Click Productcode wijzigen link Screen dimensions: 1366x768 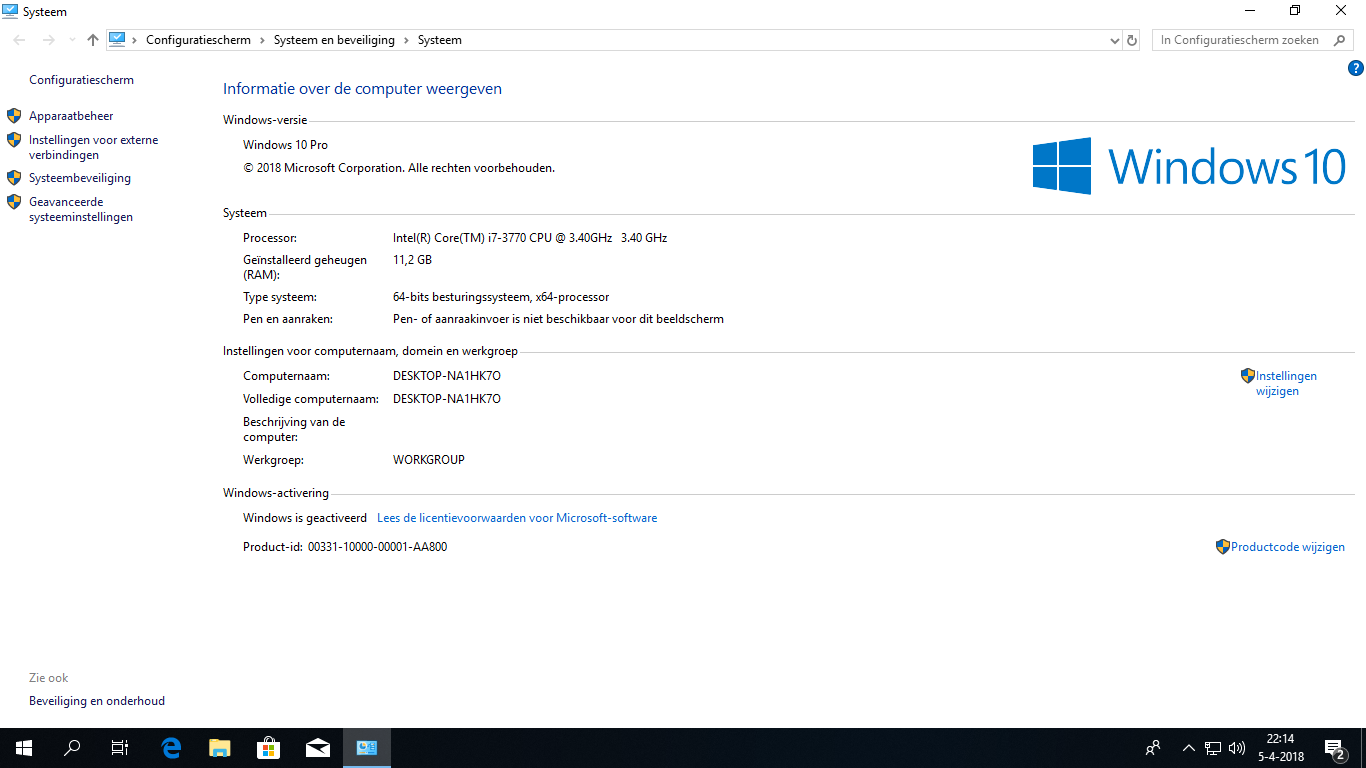[1288, 547]
